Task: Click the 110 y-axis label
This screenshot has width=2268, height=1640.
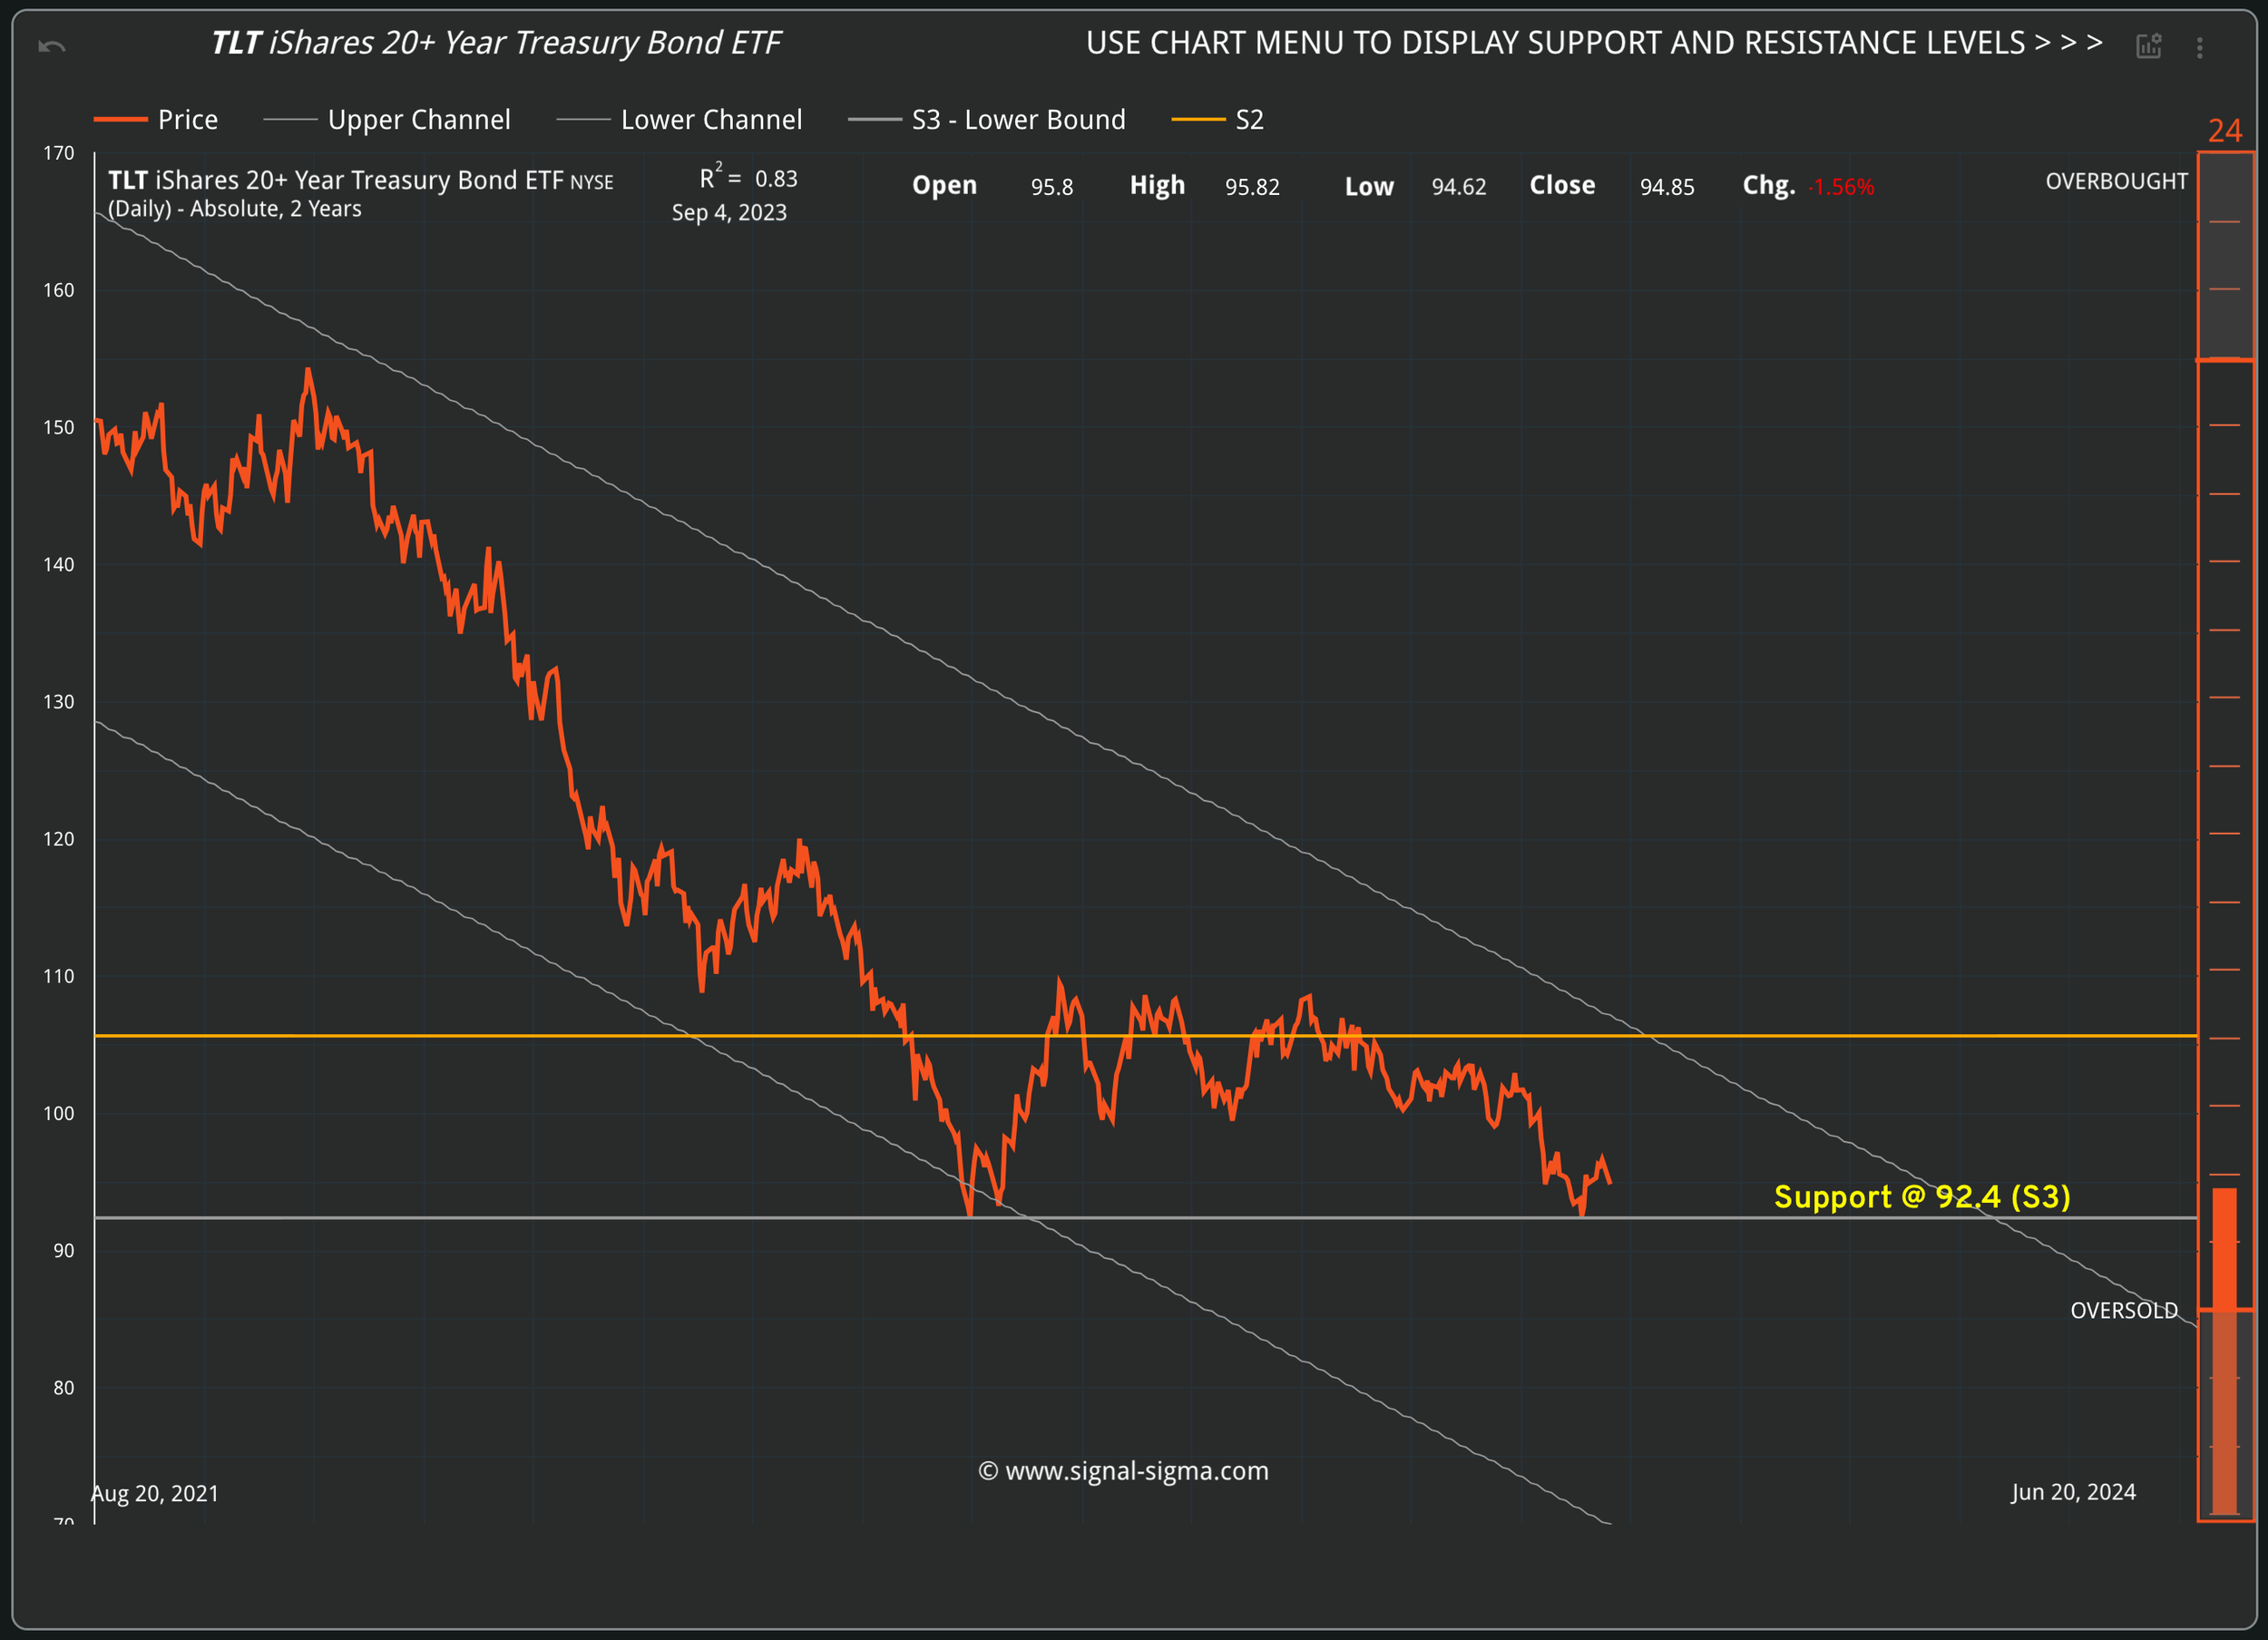Action: pyautogui.click(x=58, y=976)
